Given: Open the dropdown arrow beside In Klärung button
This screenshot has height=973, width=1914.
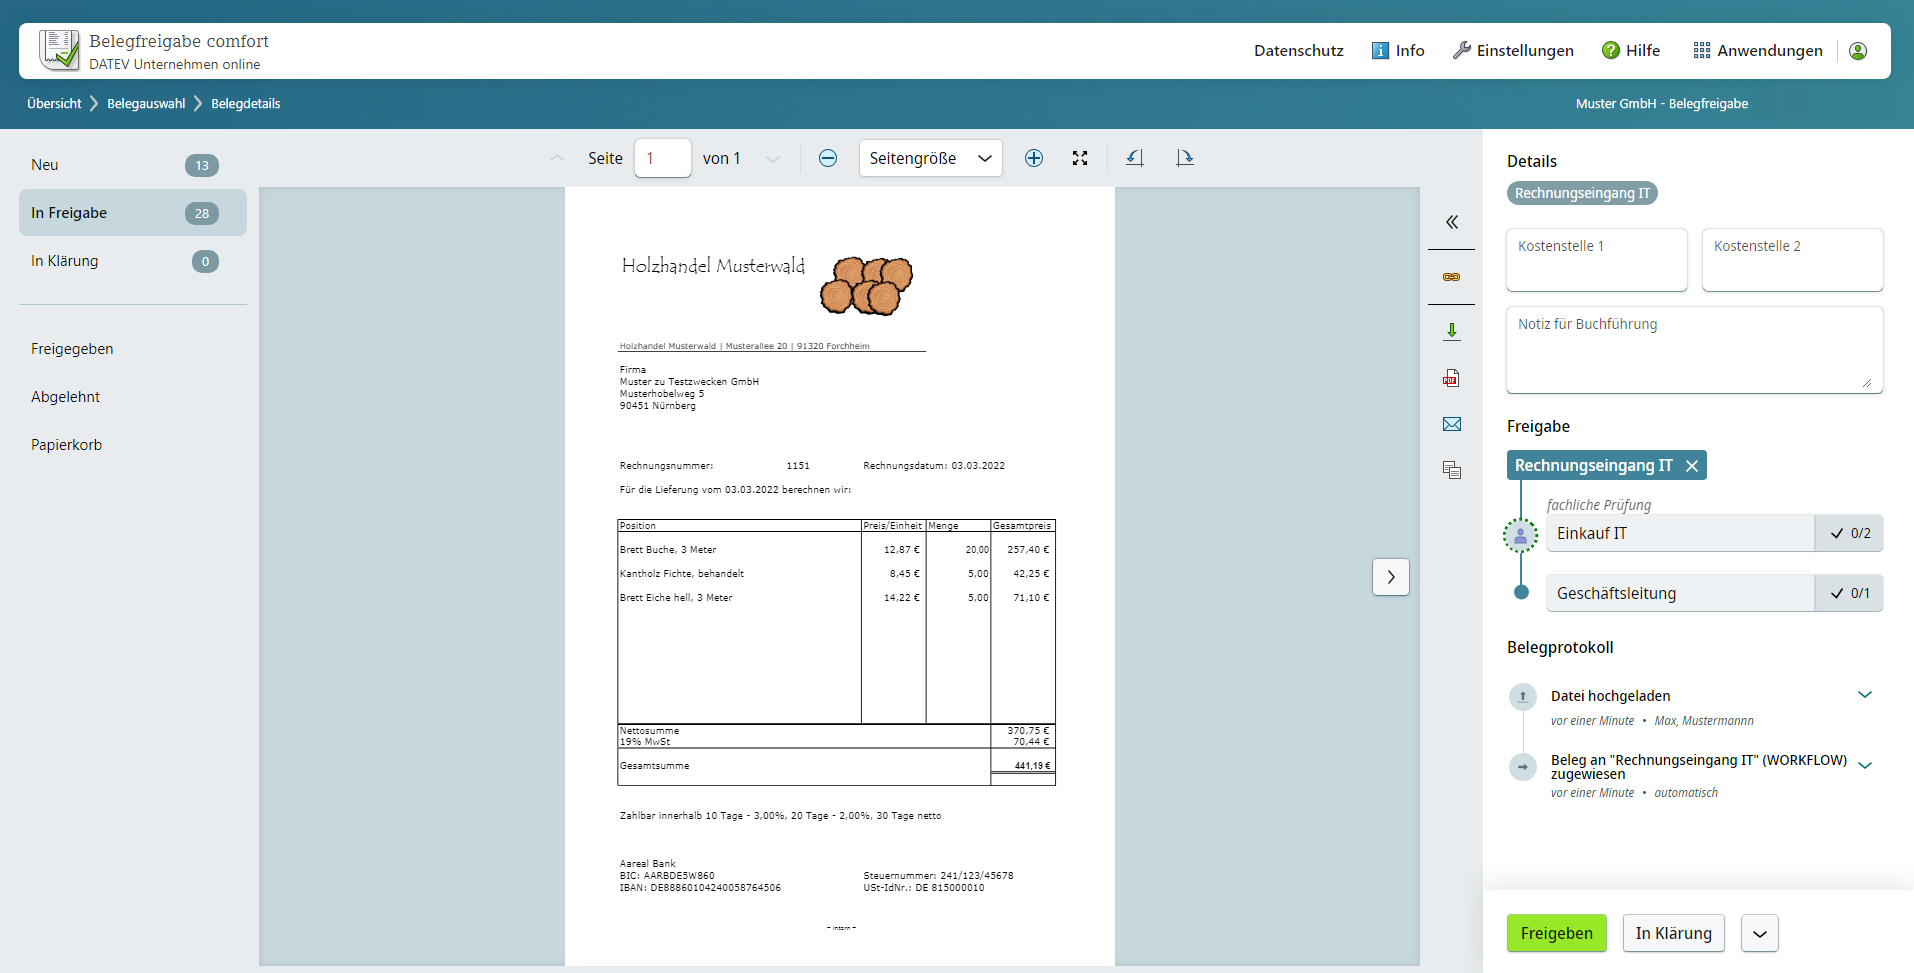Looking at the screenshot, I should (1760, 933).
